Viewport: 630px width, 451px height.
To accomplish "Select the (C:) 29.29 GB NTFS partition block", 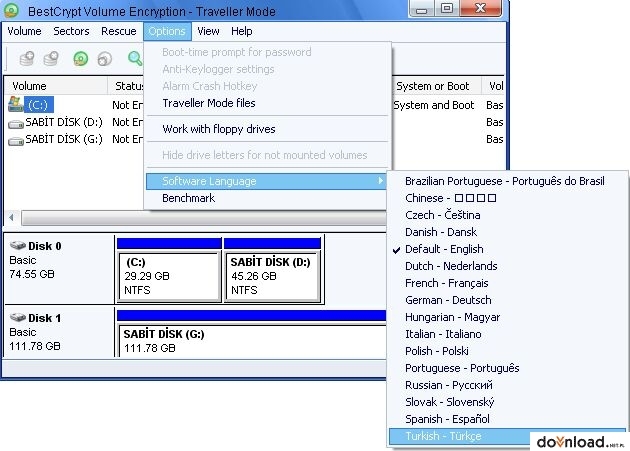I will click(x=169, y=277).
